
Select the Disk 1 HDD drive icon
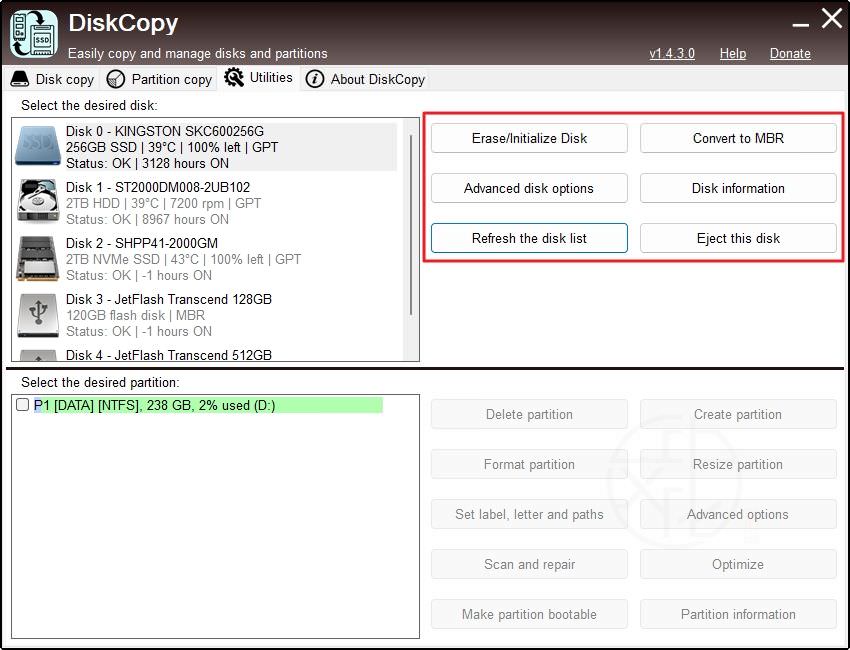click(38, 202)
